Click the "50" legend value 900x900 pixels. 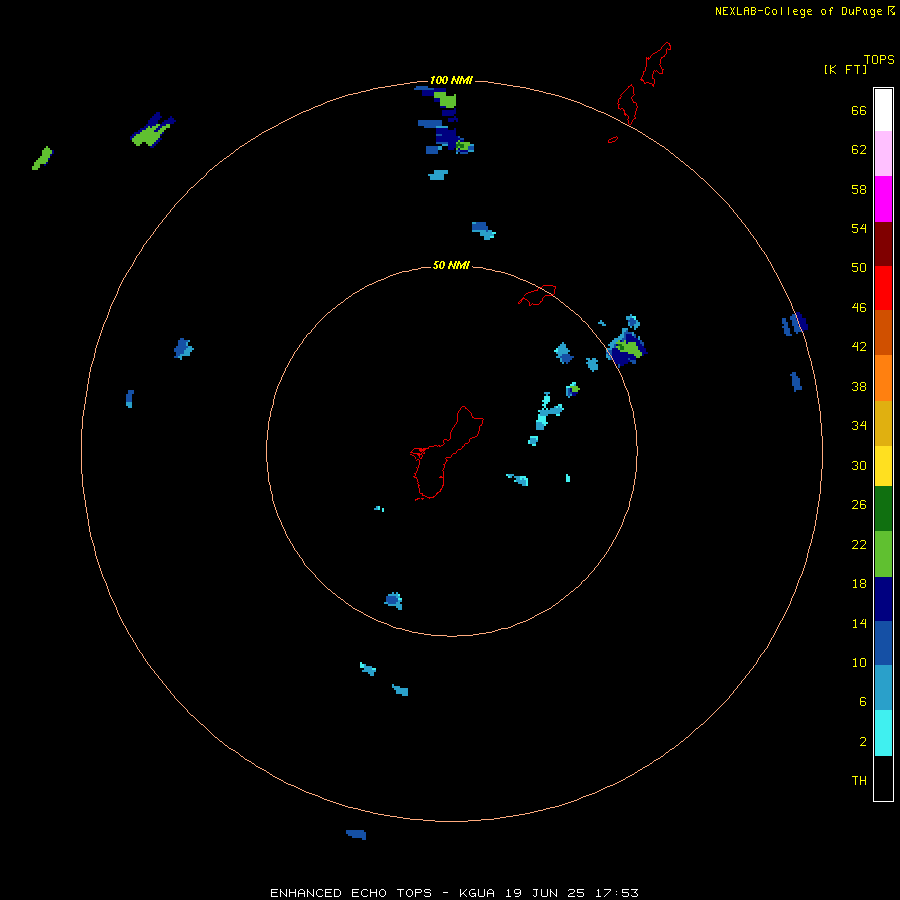[859, 268]
